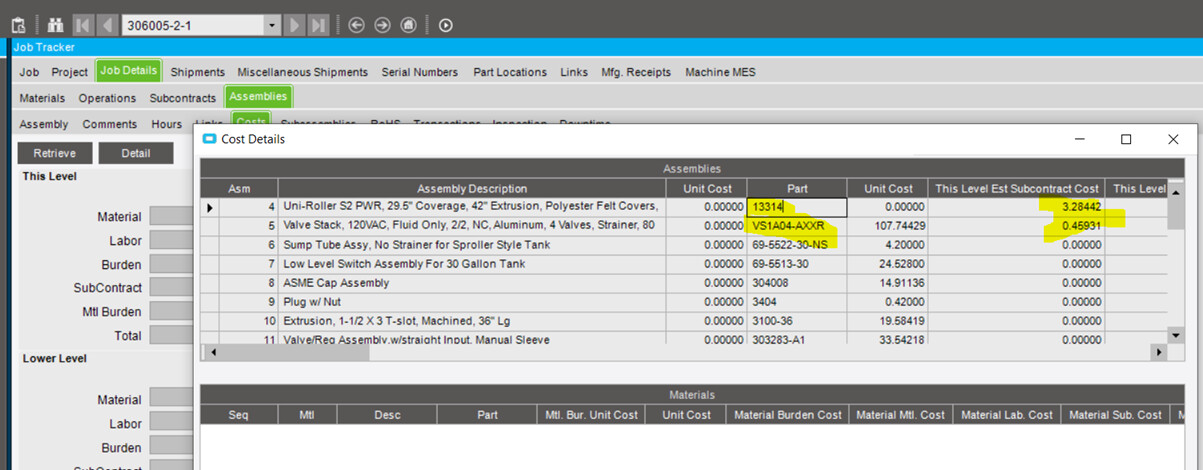Open the binoculars search icon
Image resolution: width=1203 pixels, height=470 pixels.
(55, 25)
